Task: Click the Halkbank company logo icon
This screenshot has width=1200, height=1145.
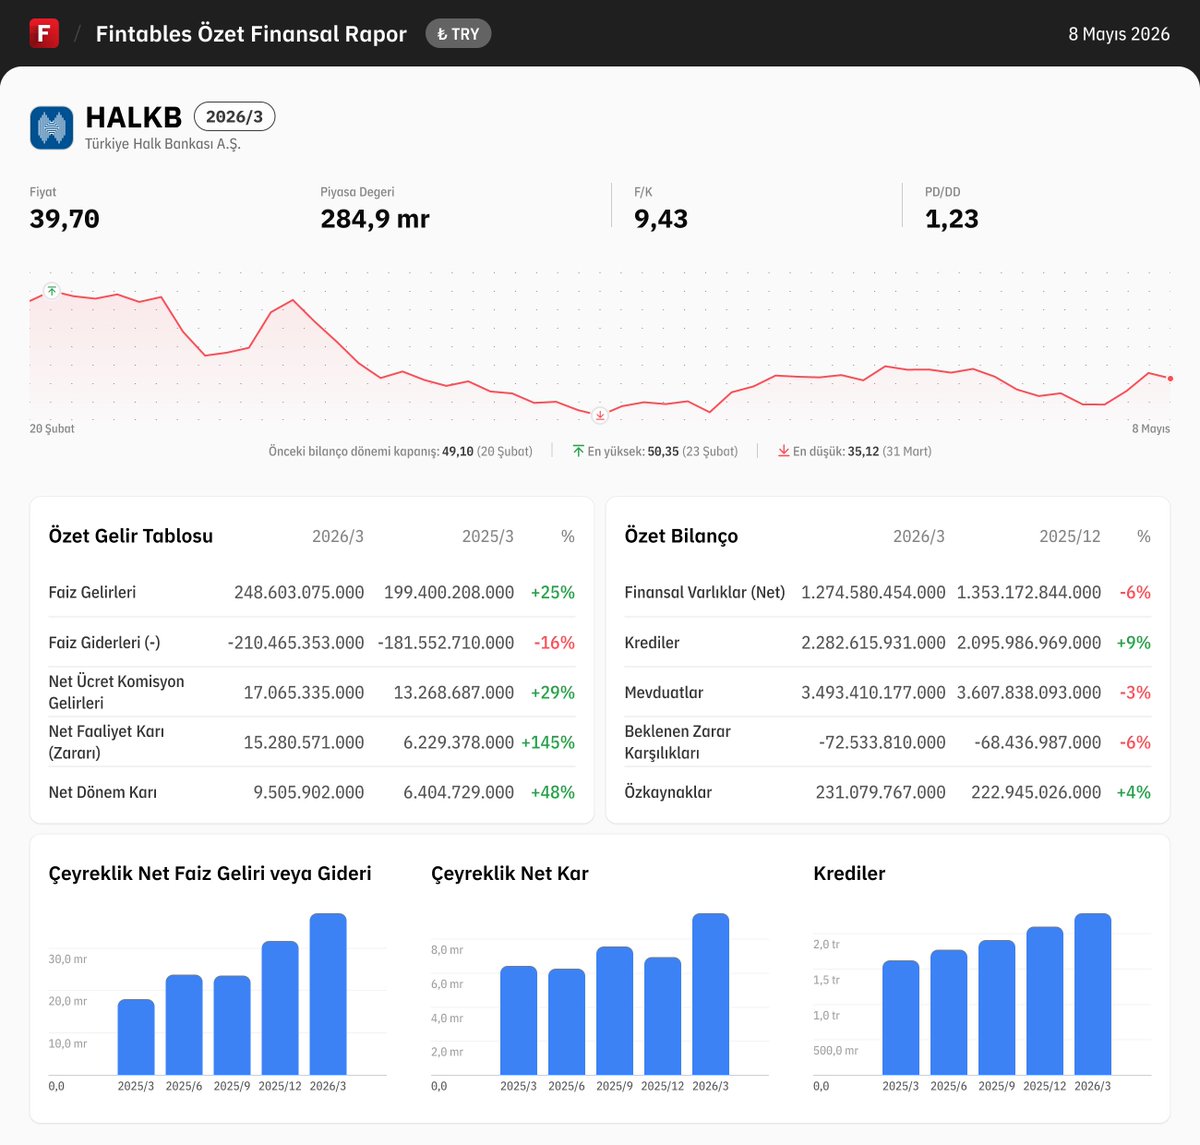Action: (52, 128)
